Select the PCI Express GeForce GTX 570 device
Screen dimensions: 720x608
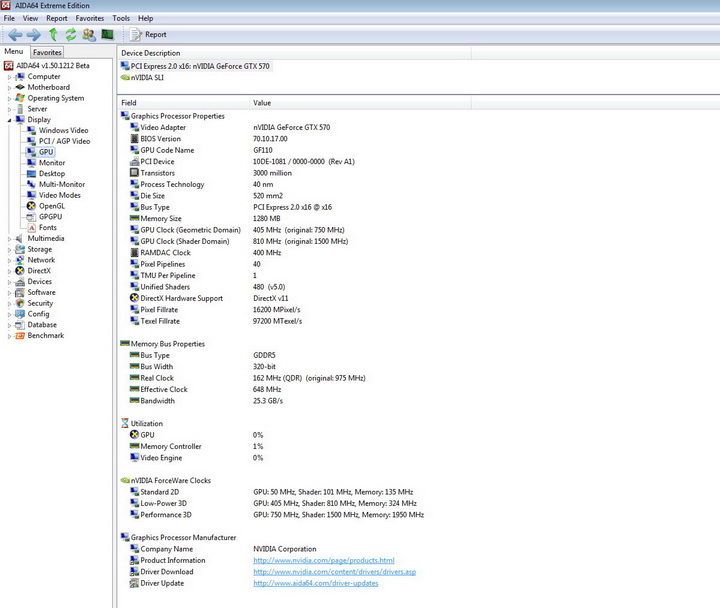tap(196, 66)
